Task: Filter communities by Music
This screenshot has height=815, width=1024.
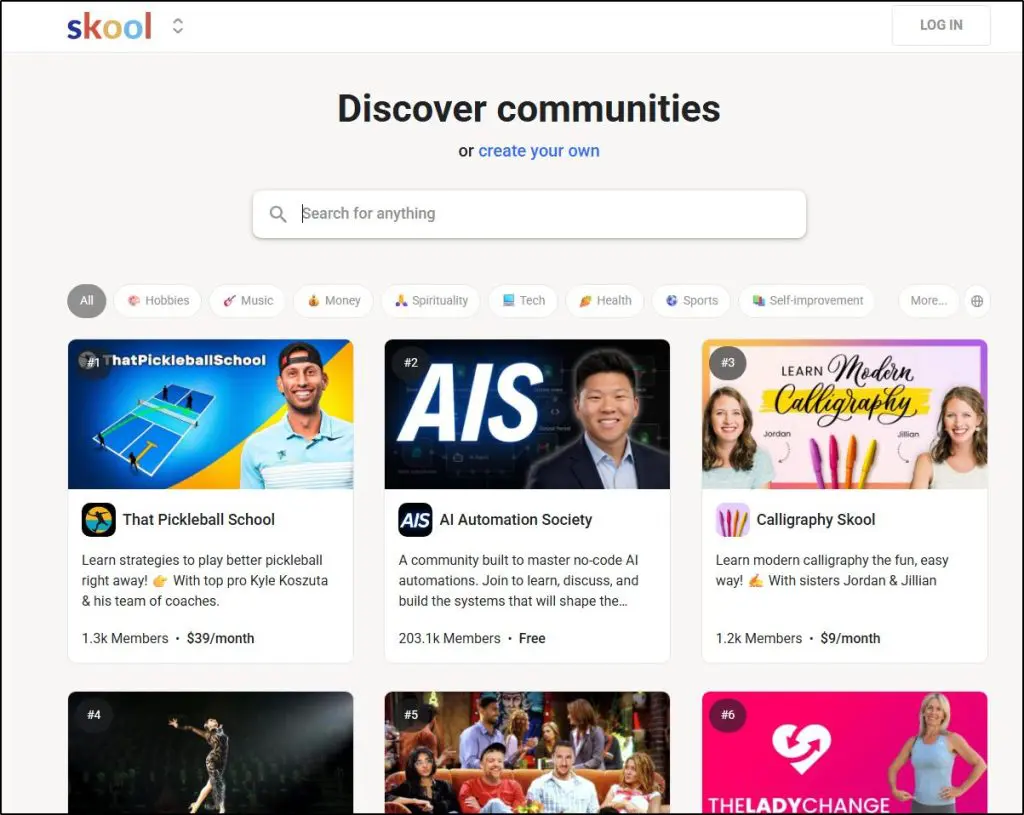Action: coord(247,301)
